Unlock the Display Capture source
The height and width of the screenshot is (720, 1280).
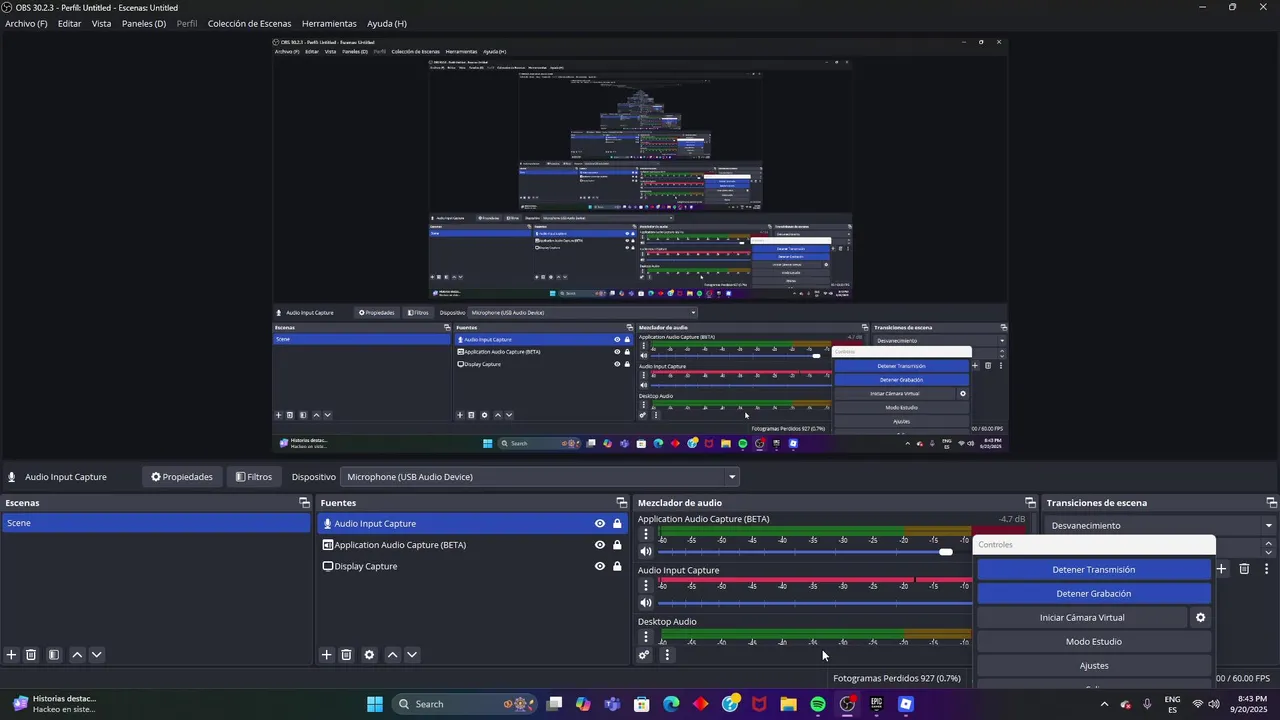pyautogui.click(x=617, y=566)
